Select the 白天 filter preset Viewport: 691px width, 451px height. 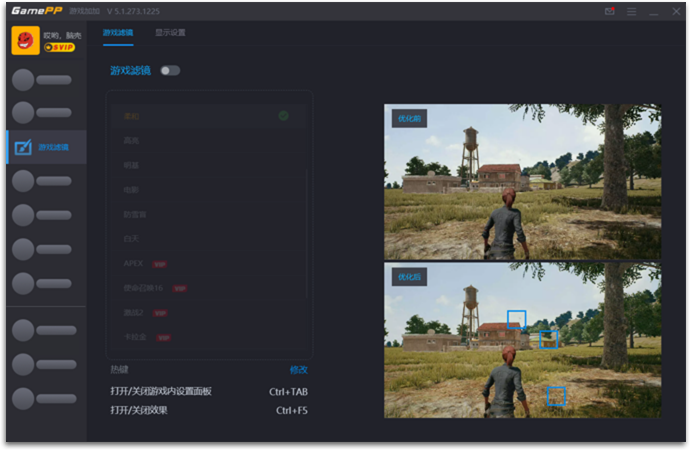coord(208,239)
